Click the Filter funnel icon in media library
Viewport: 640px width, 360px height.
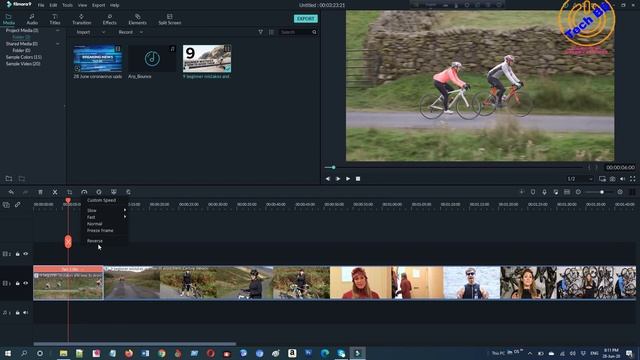pyautogui.click(x=260, y=32)
